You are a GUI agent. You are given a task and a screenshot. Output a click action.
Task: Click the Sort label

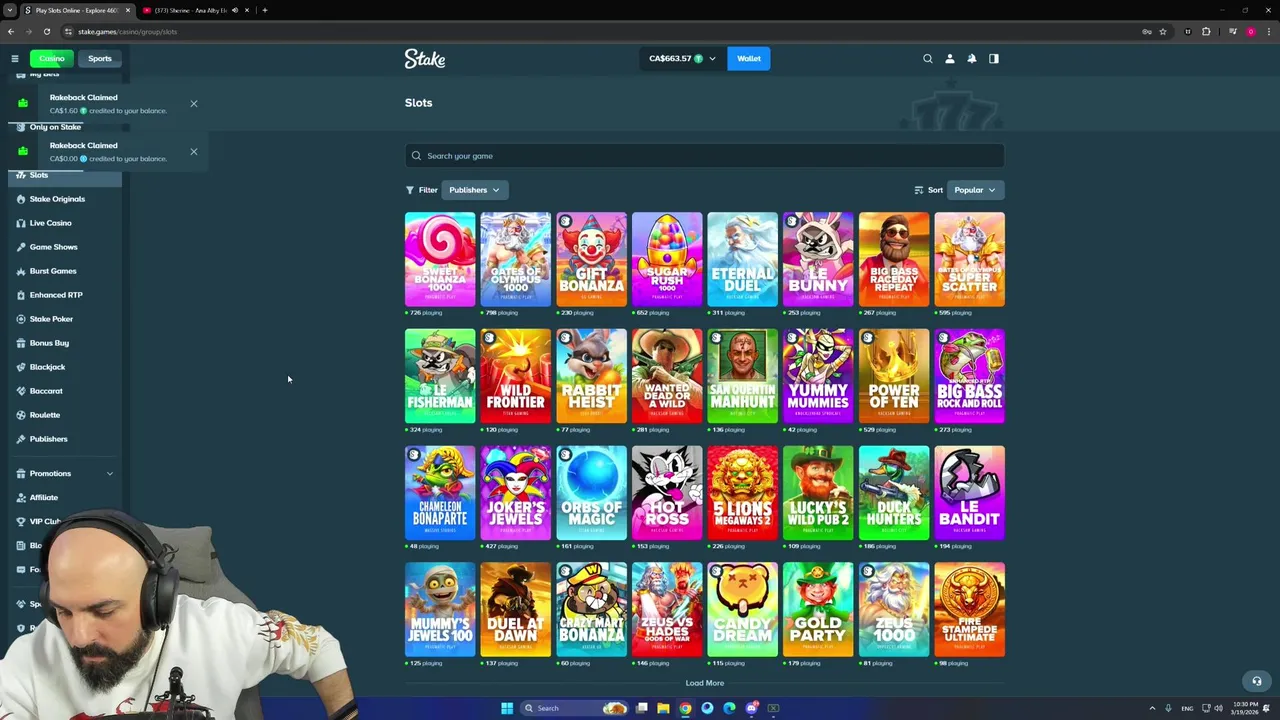935,190
